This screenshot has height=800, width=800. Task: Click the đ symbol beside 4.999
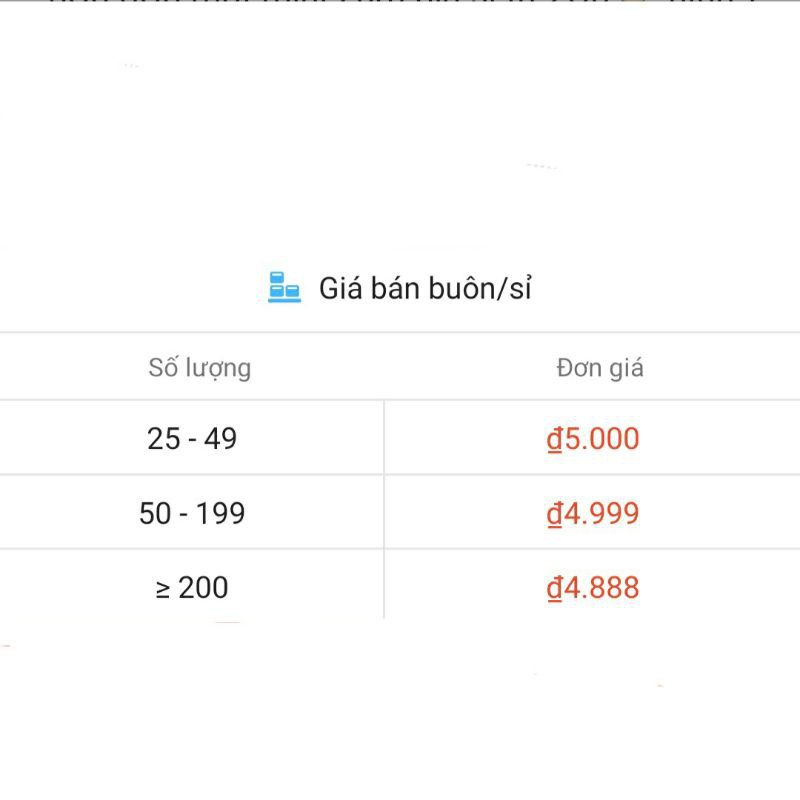556,512
